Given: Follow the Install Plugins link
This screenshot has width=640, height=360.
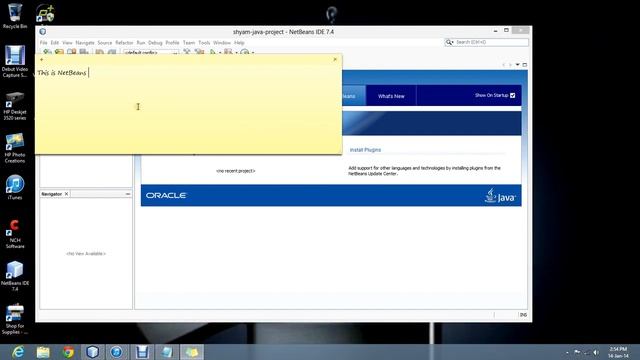Looking at the screenshot, I should 365,150.
